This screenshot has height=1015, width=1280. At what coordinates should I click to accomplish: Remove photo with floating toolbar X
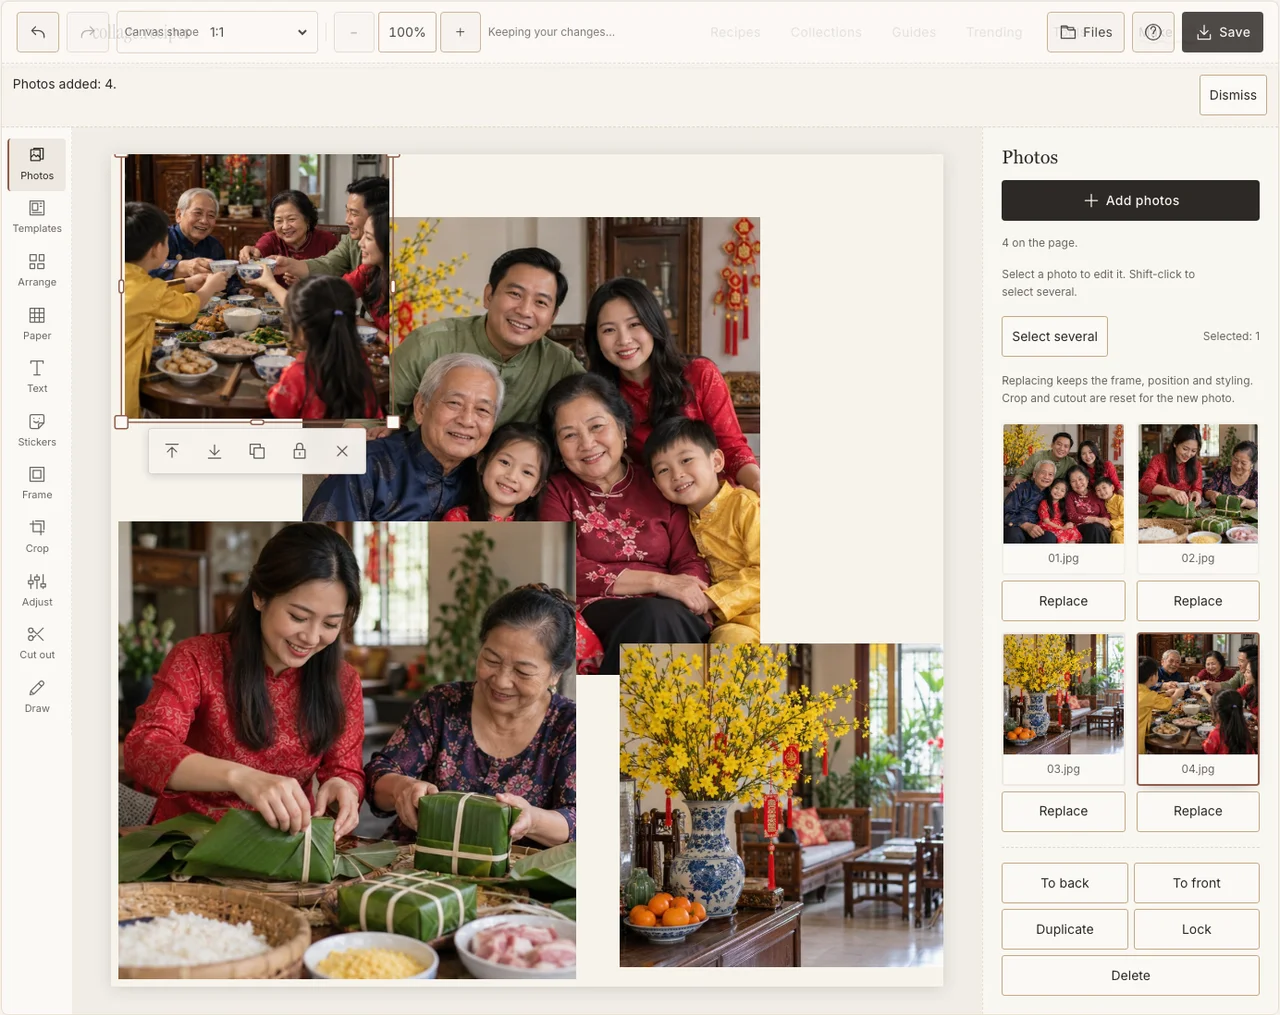[x=342, y=451]
